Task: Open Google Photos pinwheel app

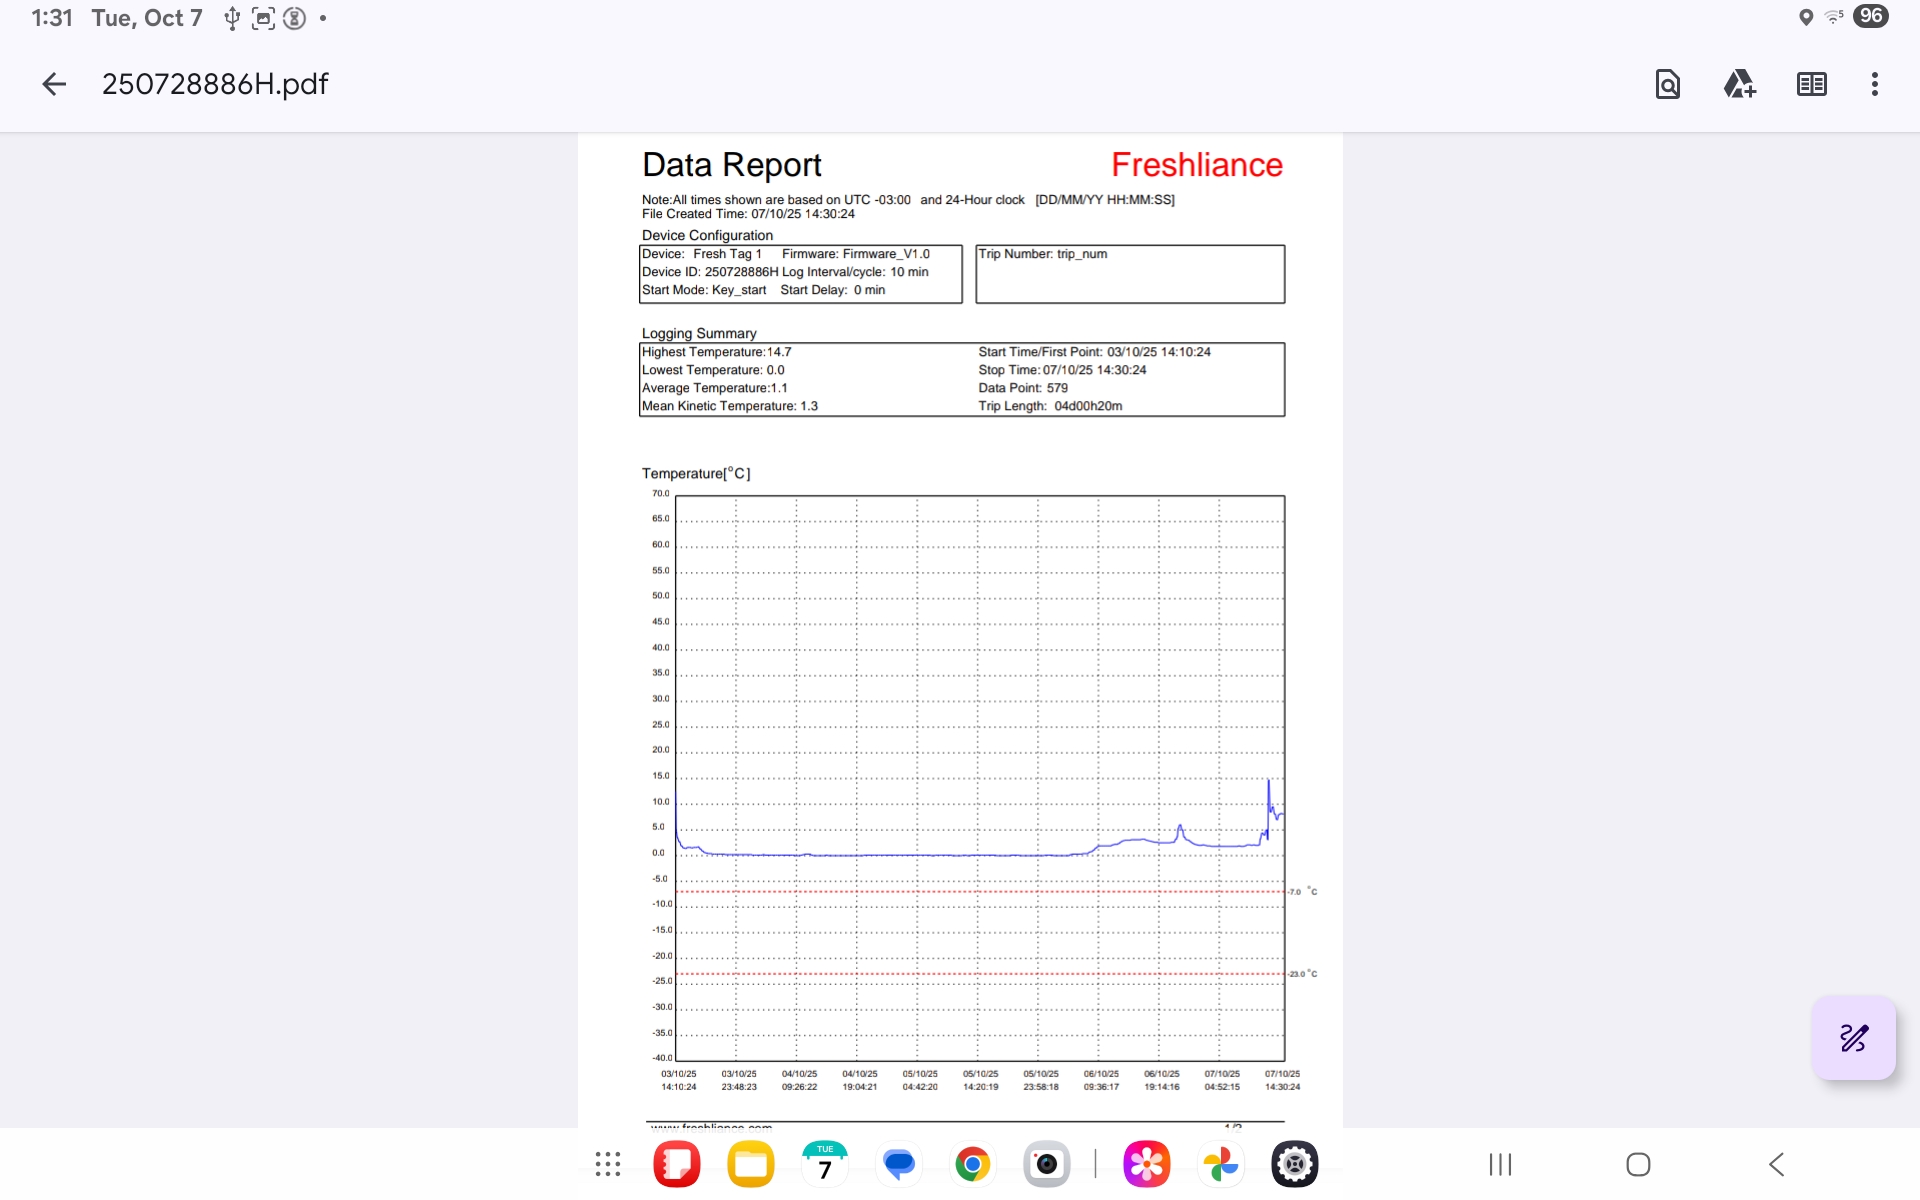Action: (1220, 1164)
